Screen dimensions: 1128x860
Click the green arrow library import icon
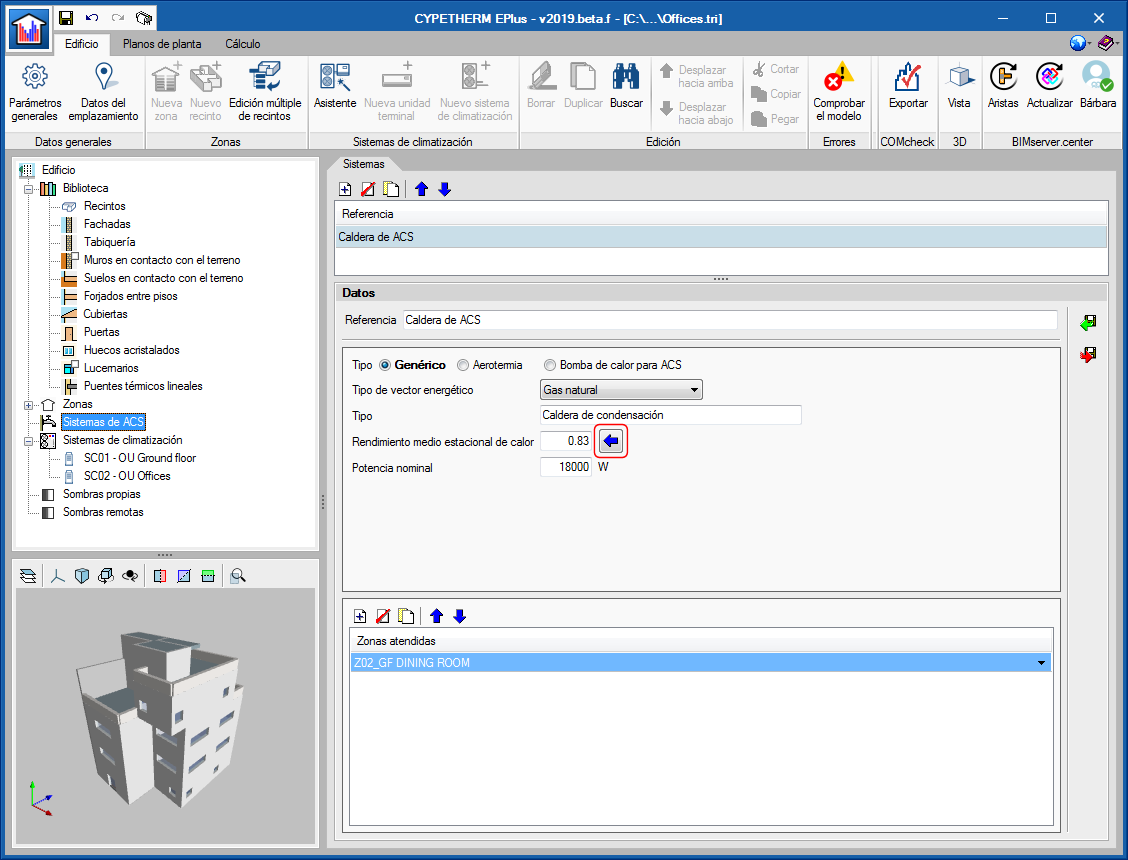(x=1088, y=322)
